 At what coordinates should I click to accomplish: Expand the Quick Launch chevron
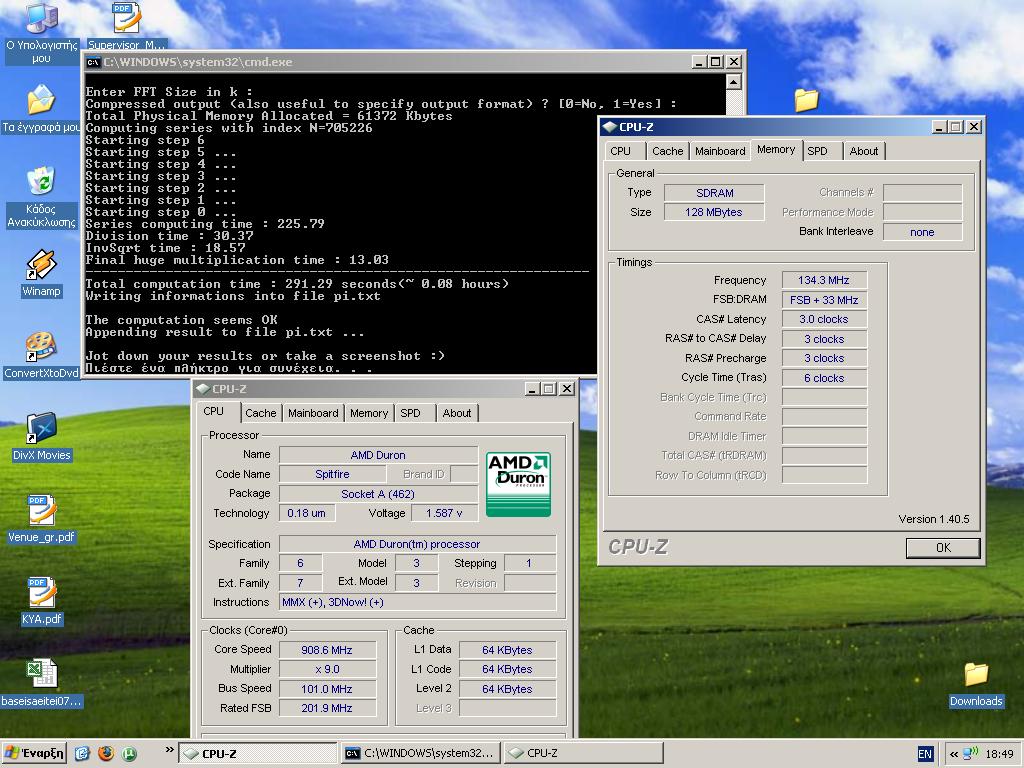tap(170, 750)
